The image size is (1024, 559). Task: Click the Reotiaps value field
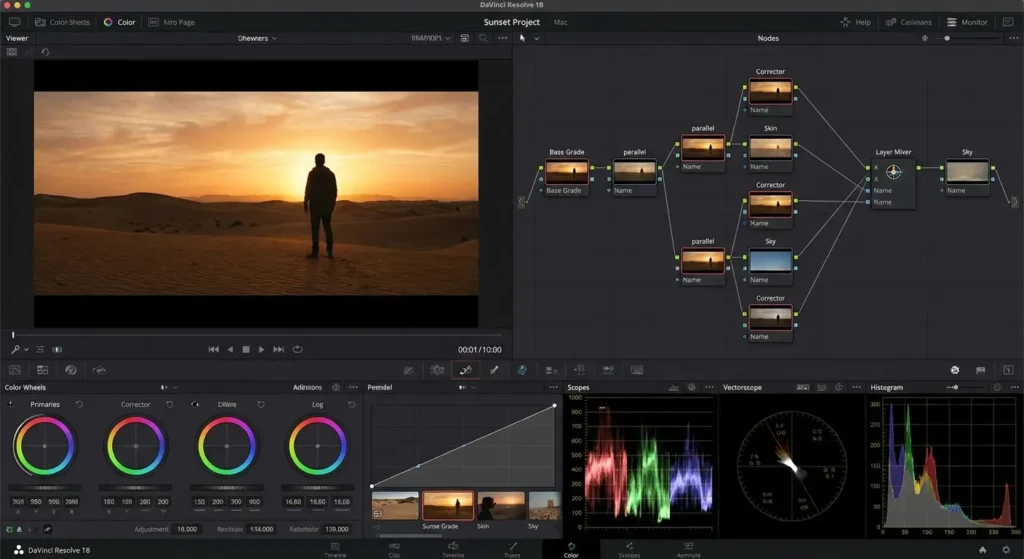pos(261,529)
